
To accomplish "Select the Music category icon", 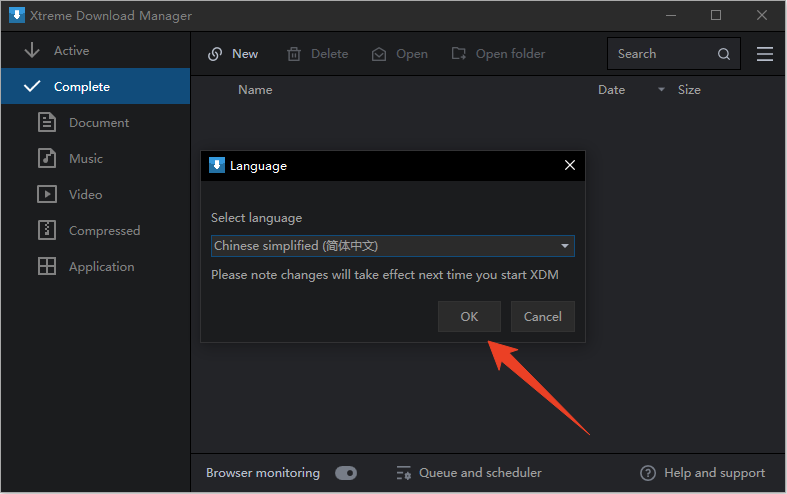I will (47, 158).
